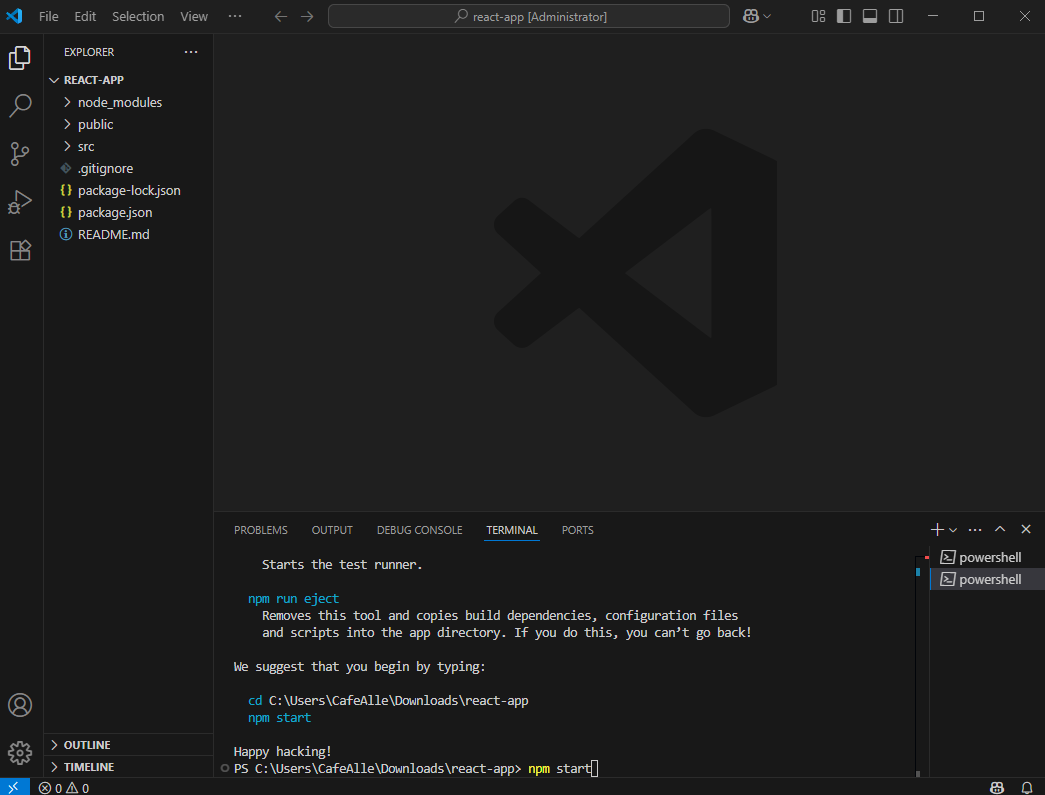Screen dimensions: 1045x795
Task: Close the terminal panel
Action: [x=1026, y=529]
